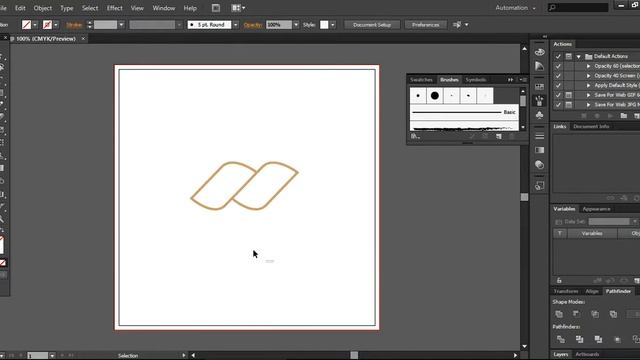Open the Arrange Documents dropdown
The image size is (640, 360).
238,8
